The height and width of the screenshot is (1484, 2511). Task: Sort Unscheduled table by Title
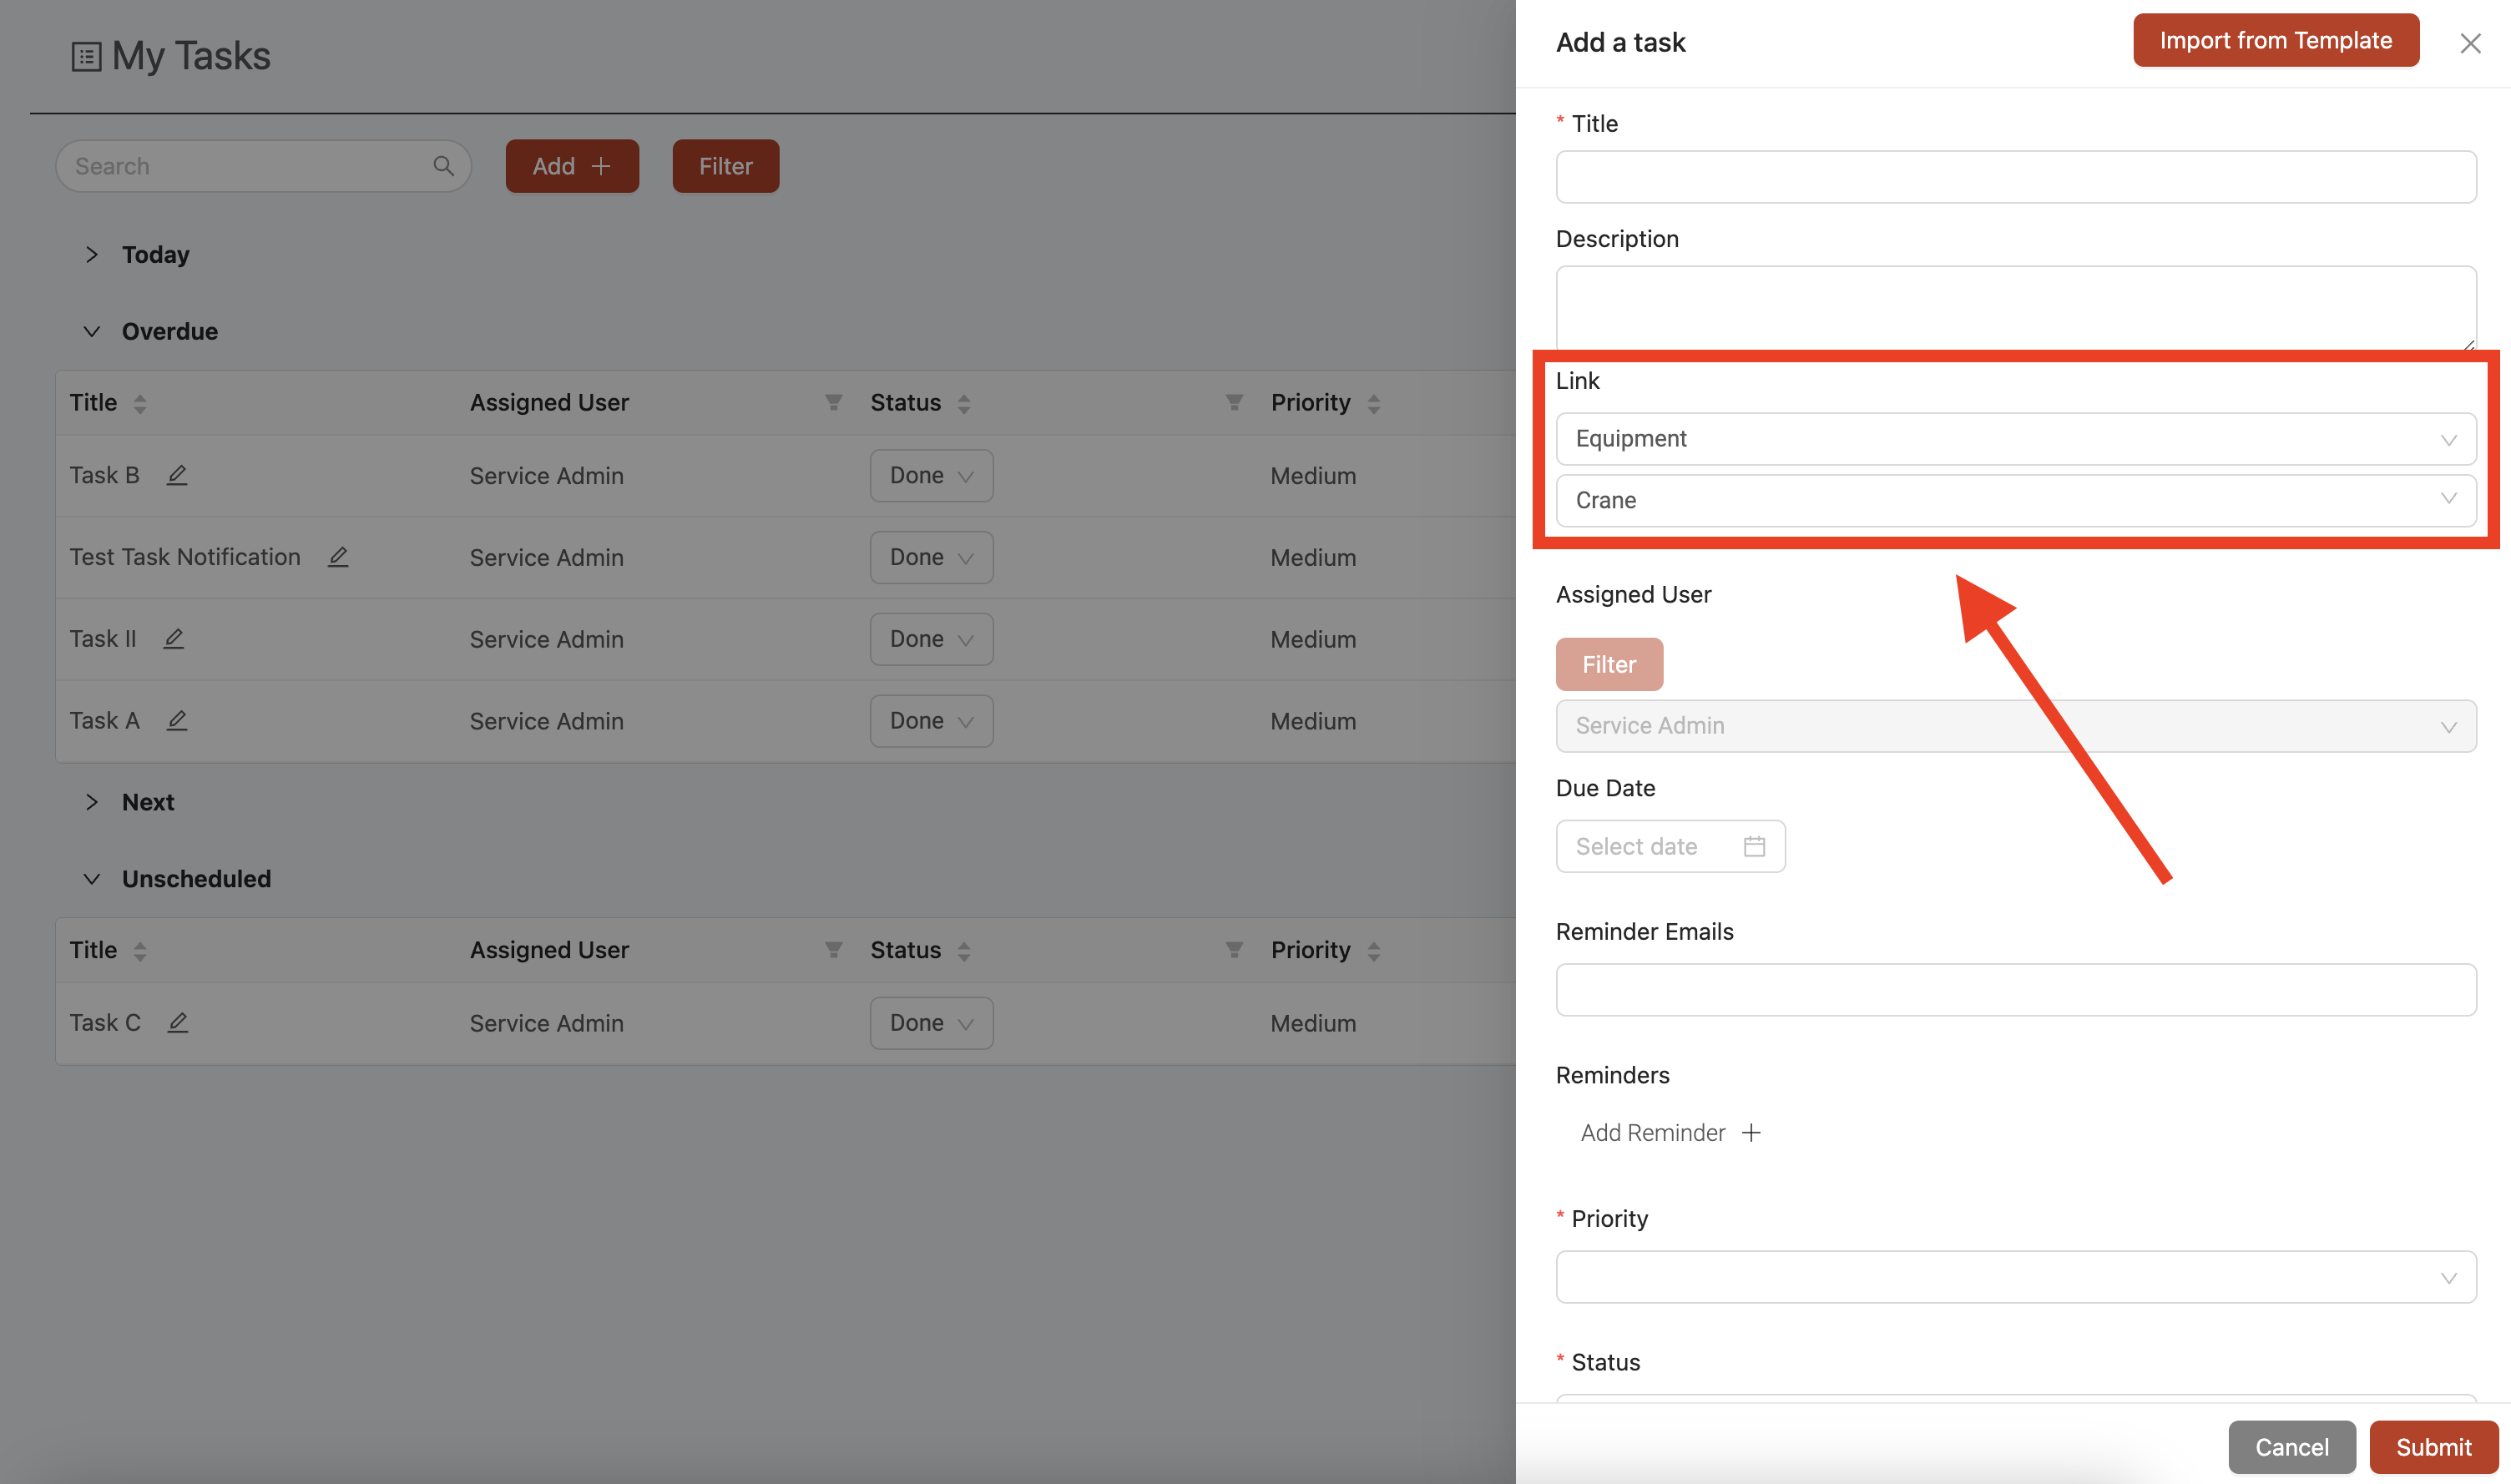coord(140,951)
